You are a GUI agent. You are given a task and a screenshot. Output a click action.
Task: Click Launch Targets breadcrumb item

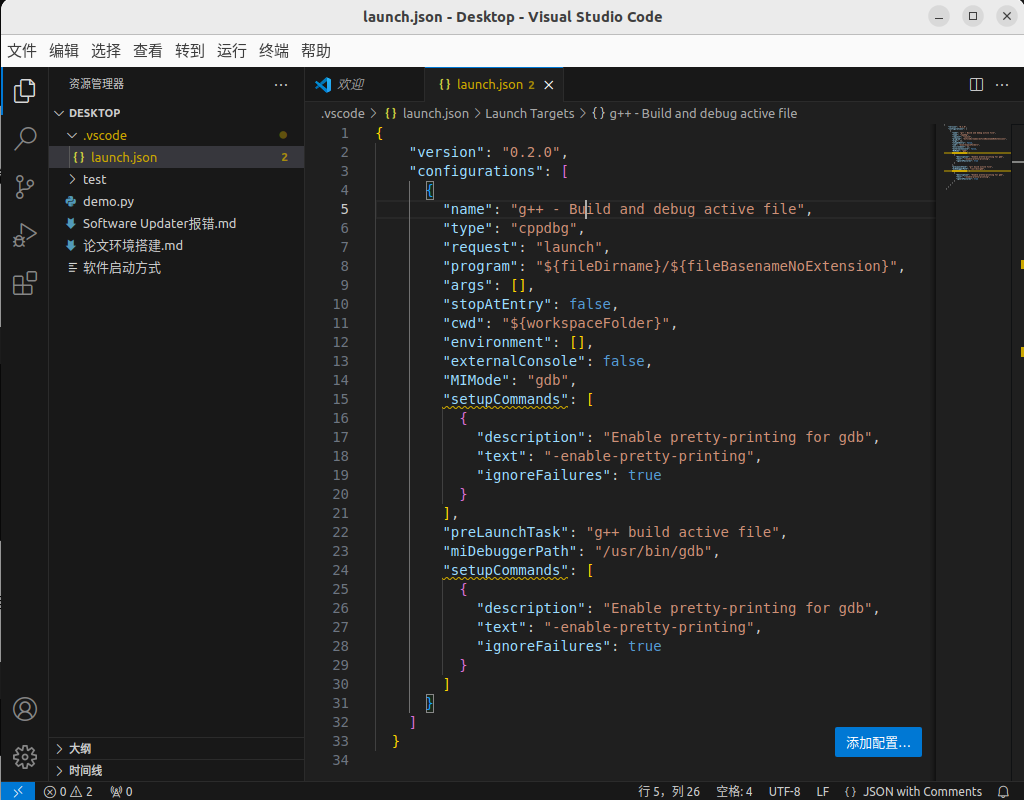[x=530, y=114]
